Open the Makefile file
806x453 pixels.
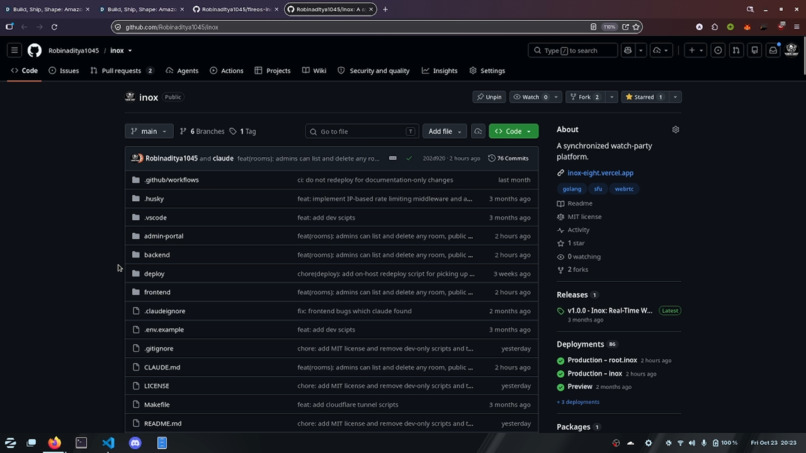tap(157, 405)
